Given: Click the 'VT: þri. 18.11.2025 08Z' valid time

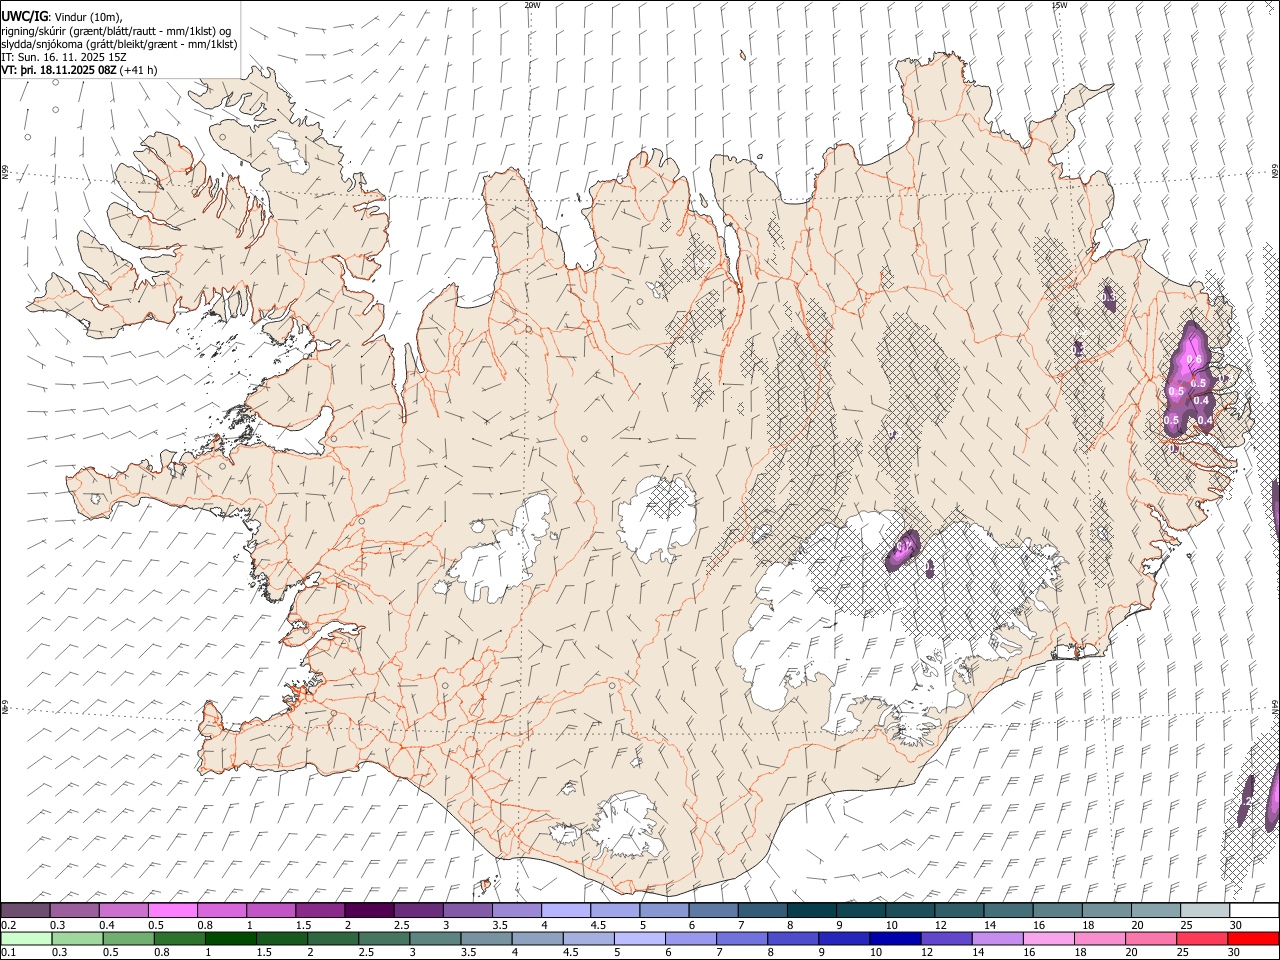Looking at the screenshot, I should [x=60, y=71].
